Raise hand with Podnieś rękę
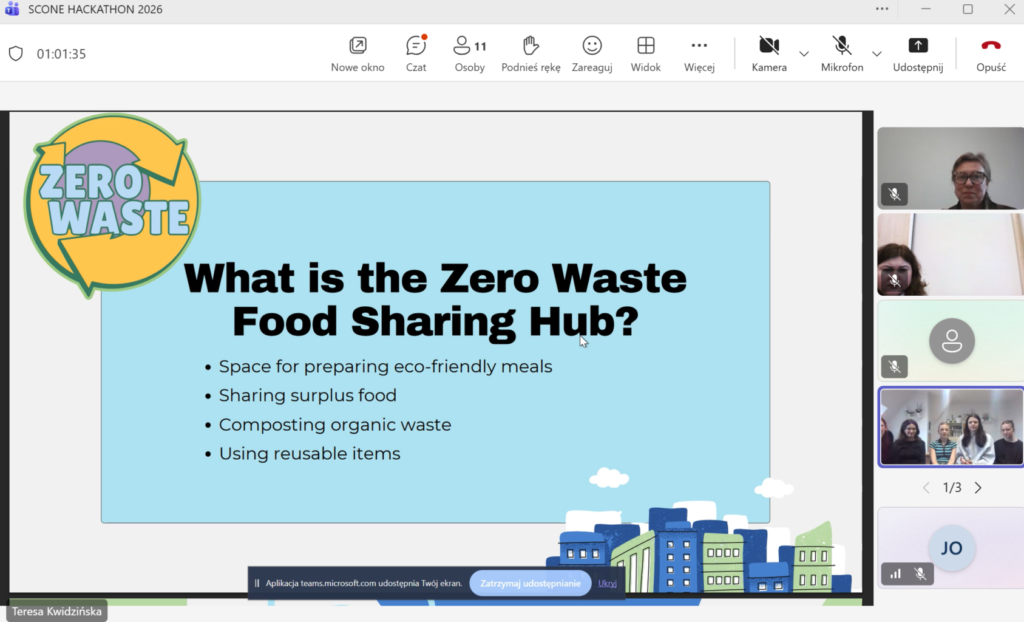This screenshot has width=1024, height=622. pos(531,53)
